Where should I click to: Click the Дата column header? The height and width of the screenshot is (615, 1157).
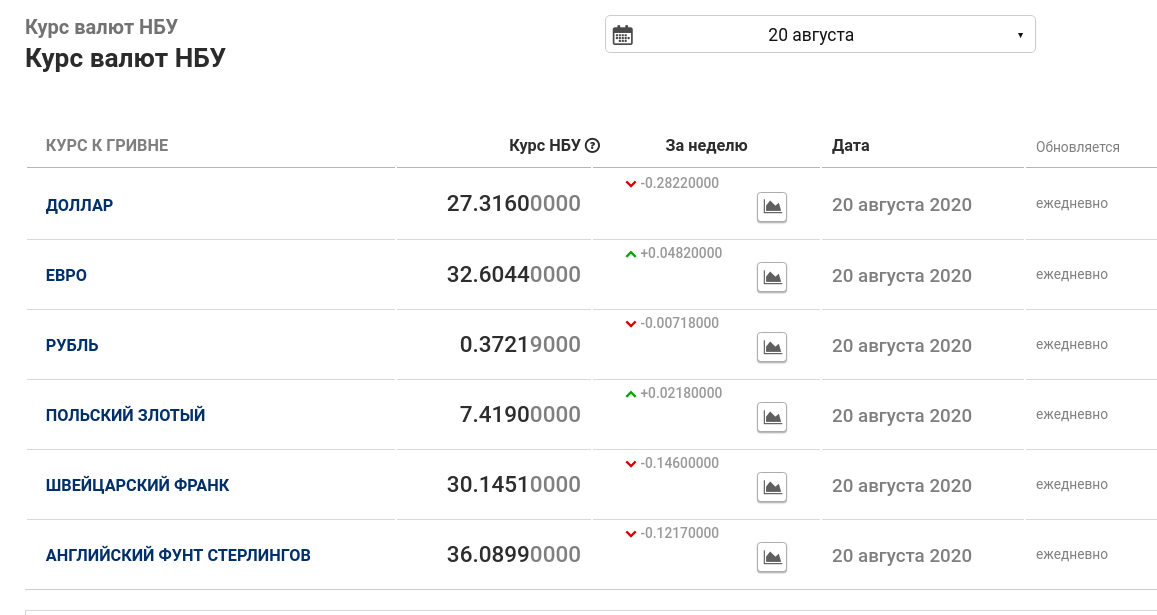[851, 145]
